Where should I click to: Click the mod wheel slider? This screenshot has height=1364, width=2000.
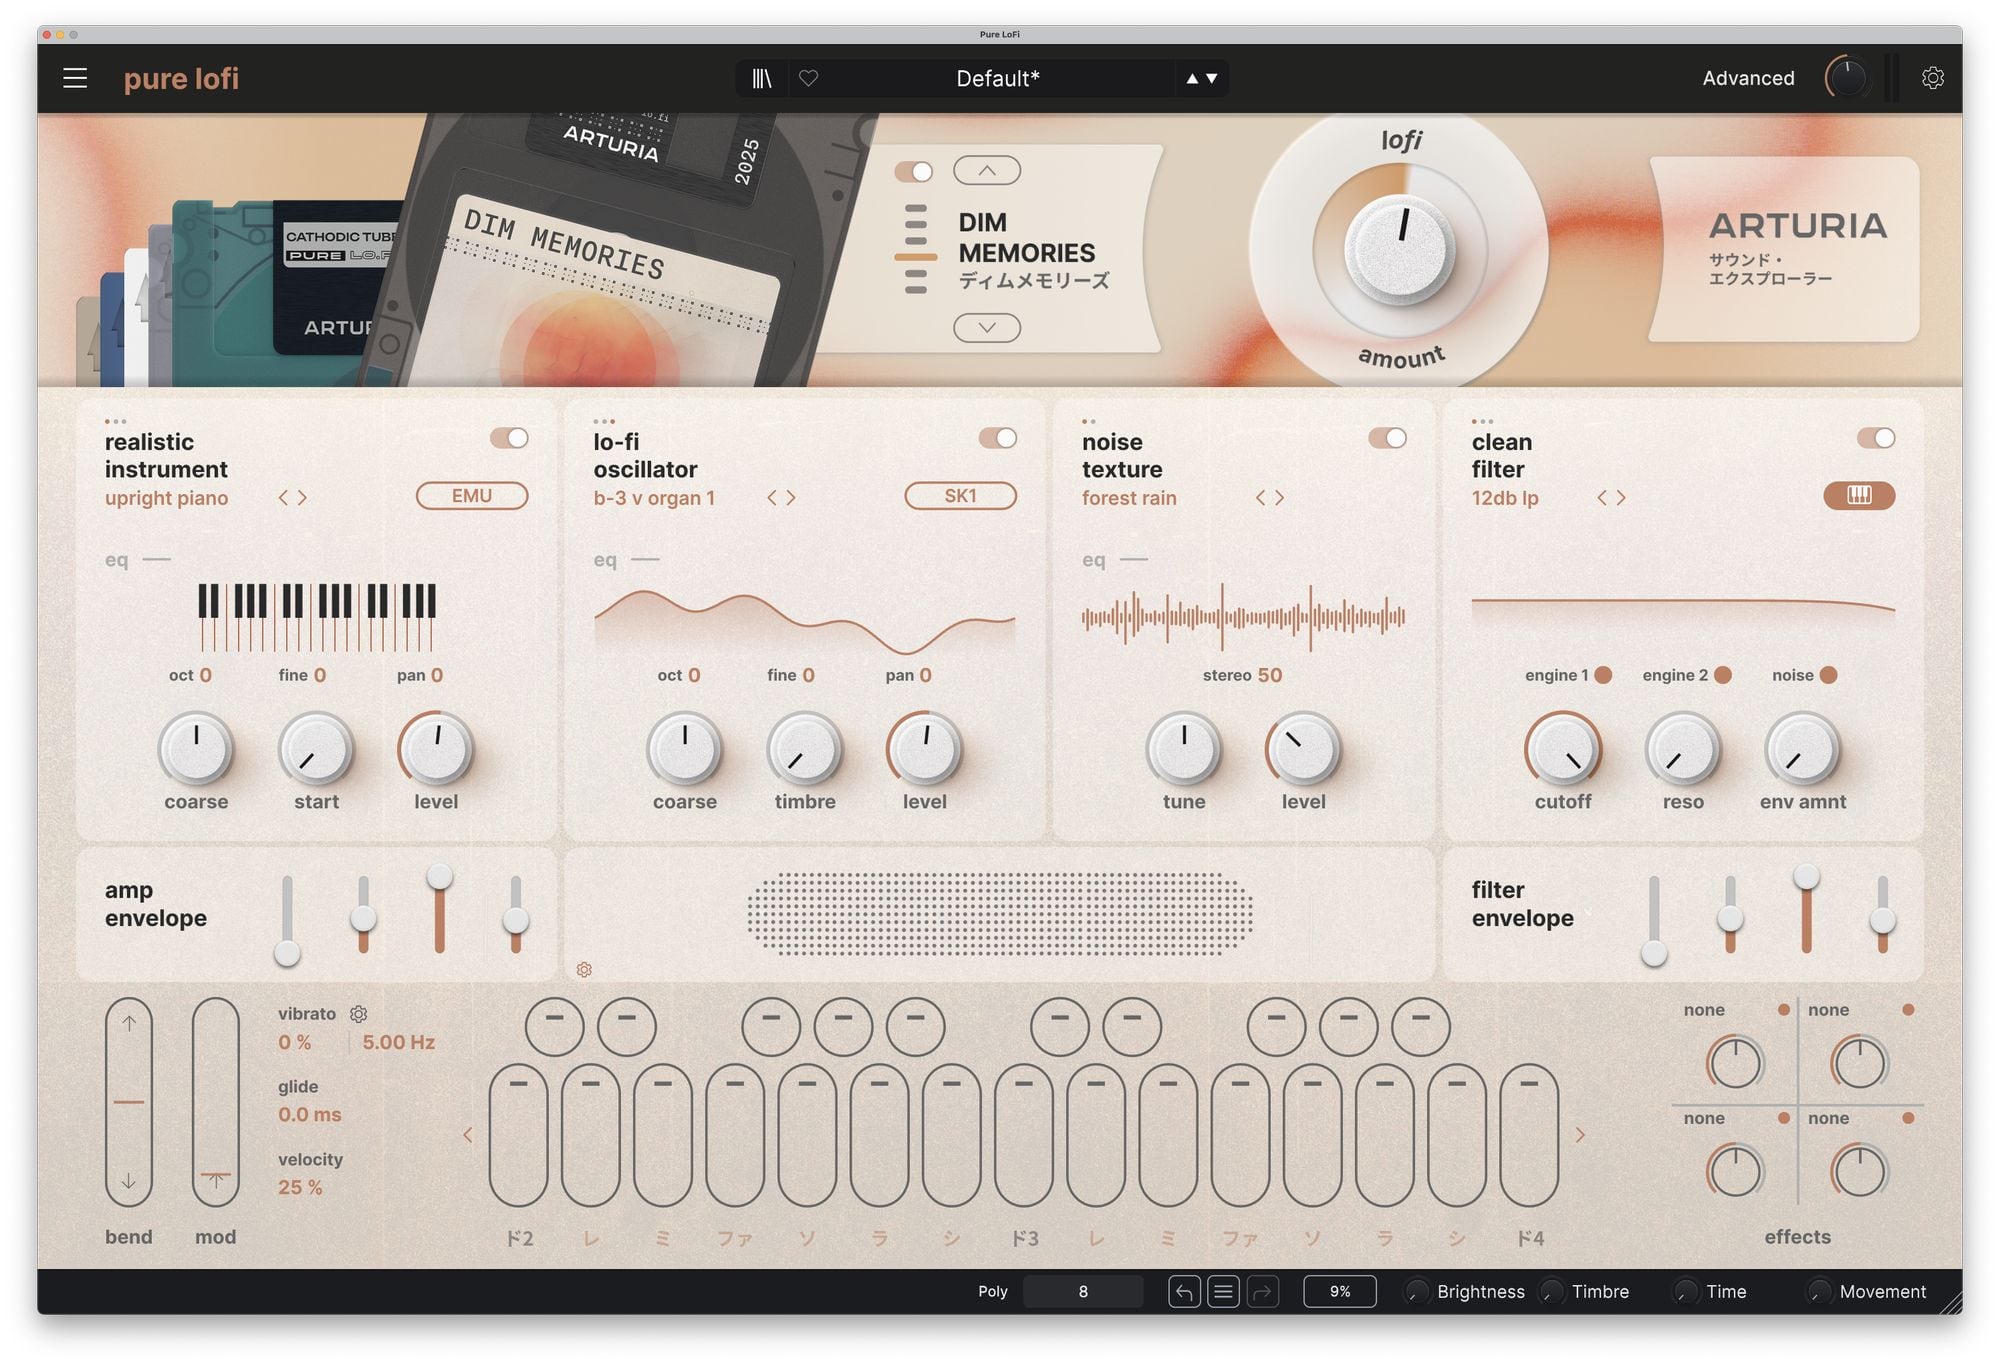click(215, 1100)
